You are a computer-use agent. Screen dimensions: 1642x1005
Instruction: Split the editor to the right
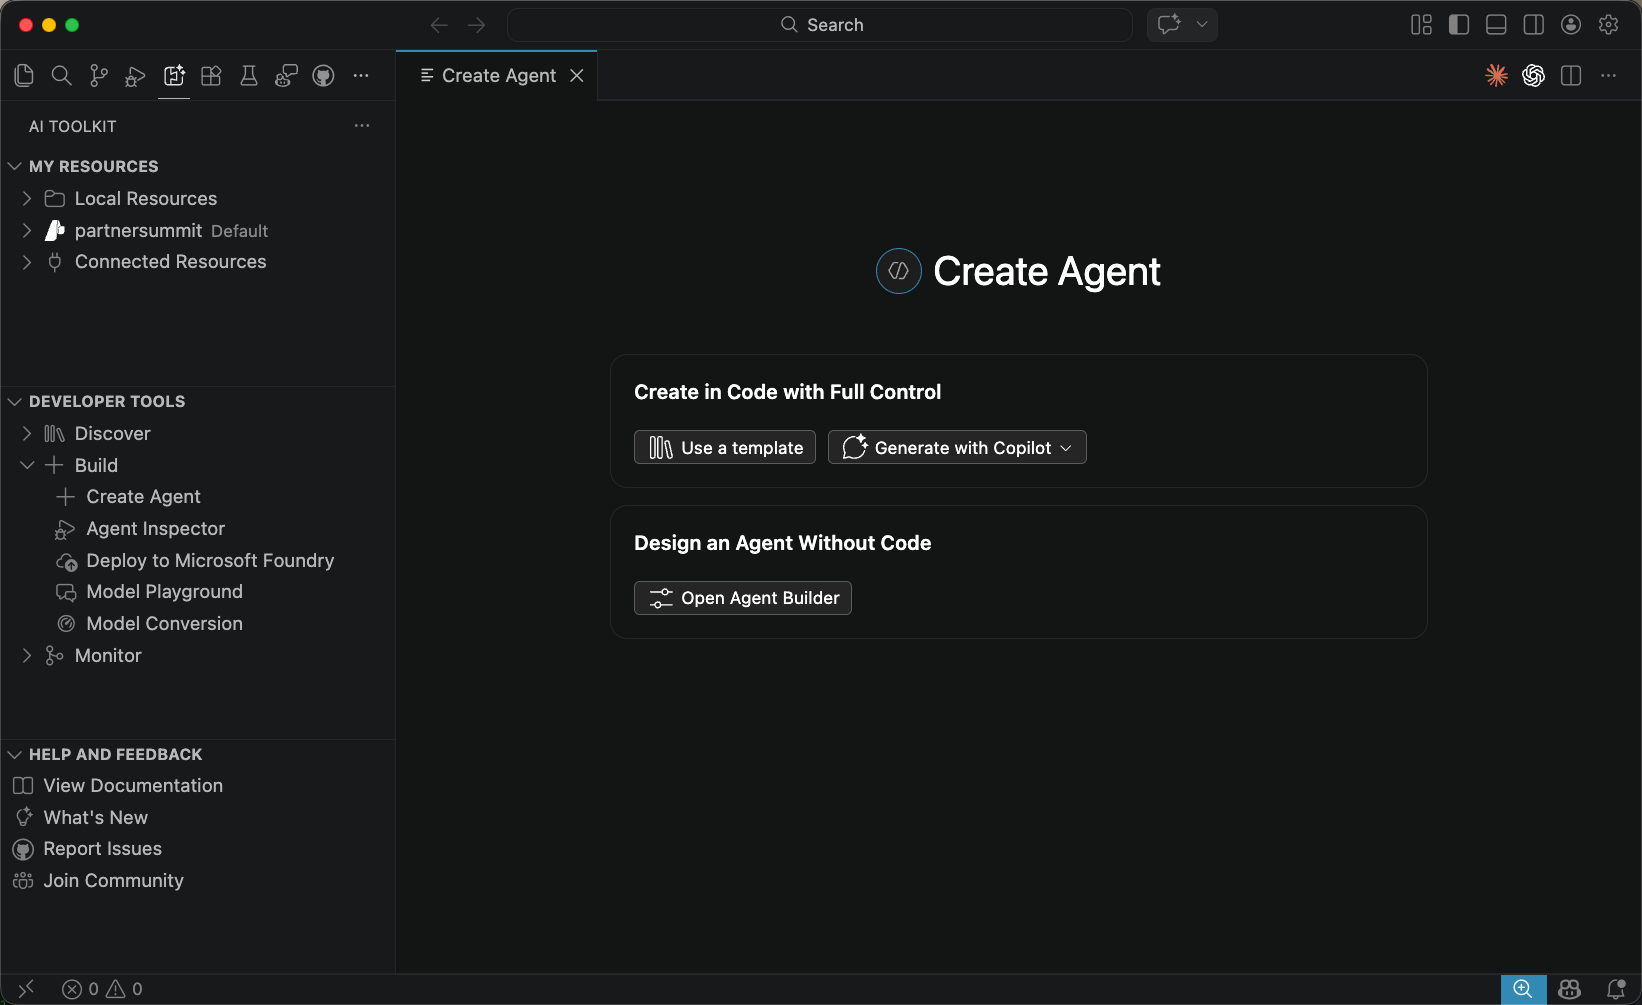click(1571, 76)
